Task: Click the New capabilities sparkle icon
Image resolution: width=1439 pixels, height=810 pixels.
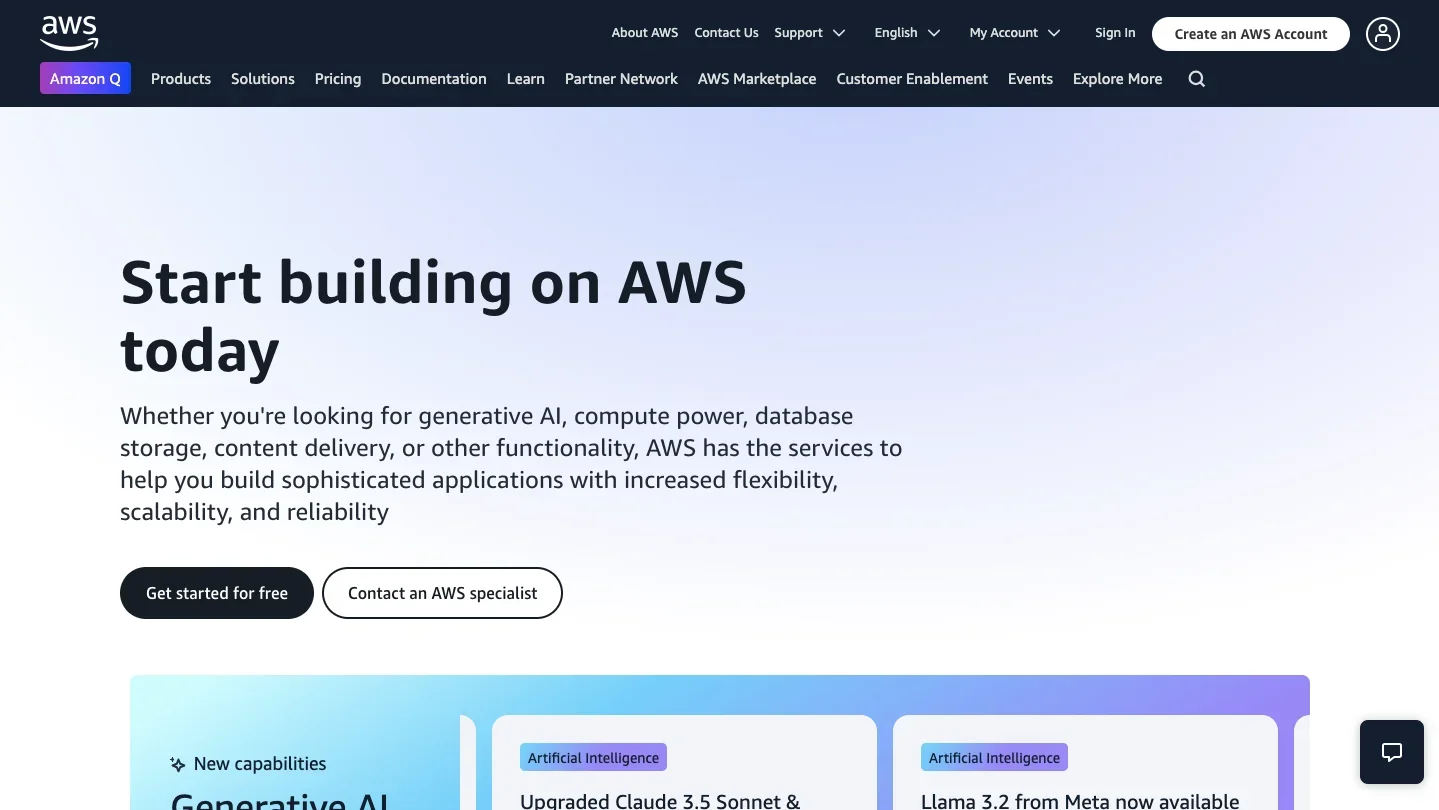Action: pyautogui.click(x=178, y=765)
